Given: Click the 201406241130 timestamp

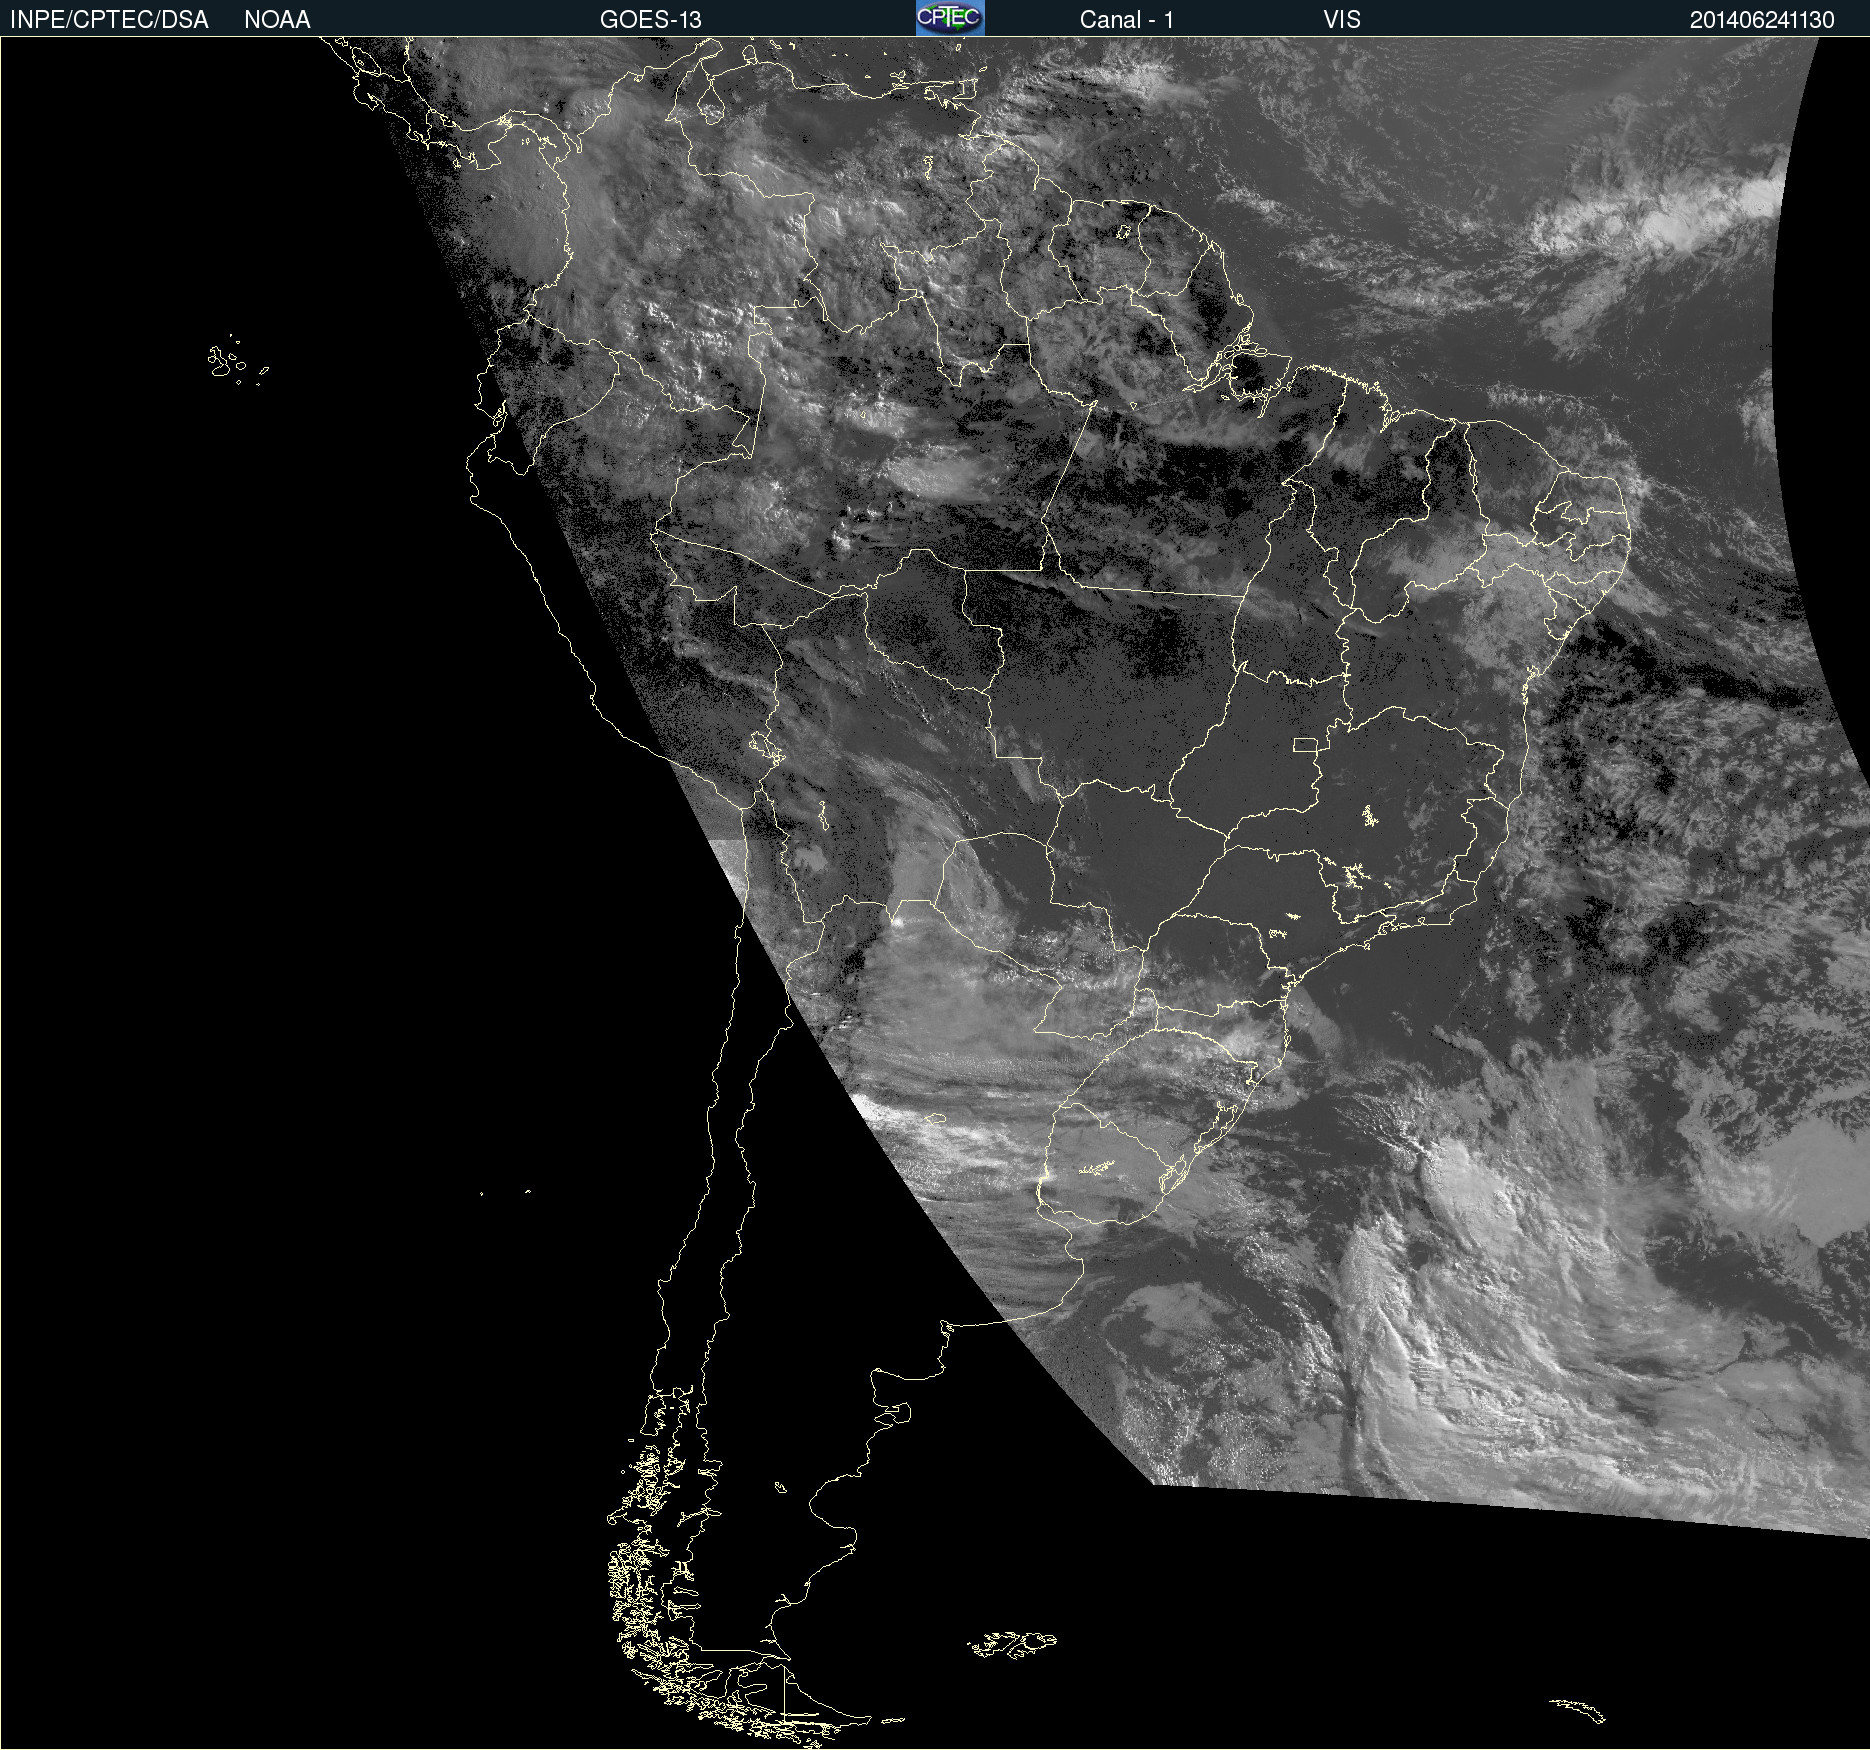Looking at the screenshot, I should pos(1761,20).
